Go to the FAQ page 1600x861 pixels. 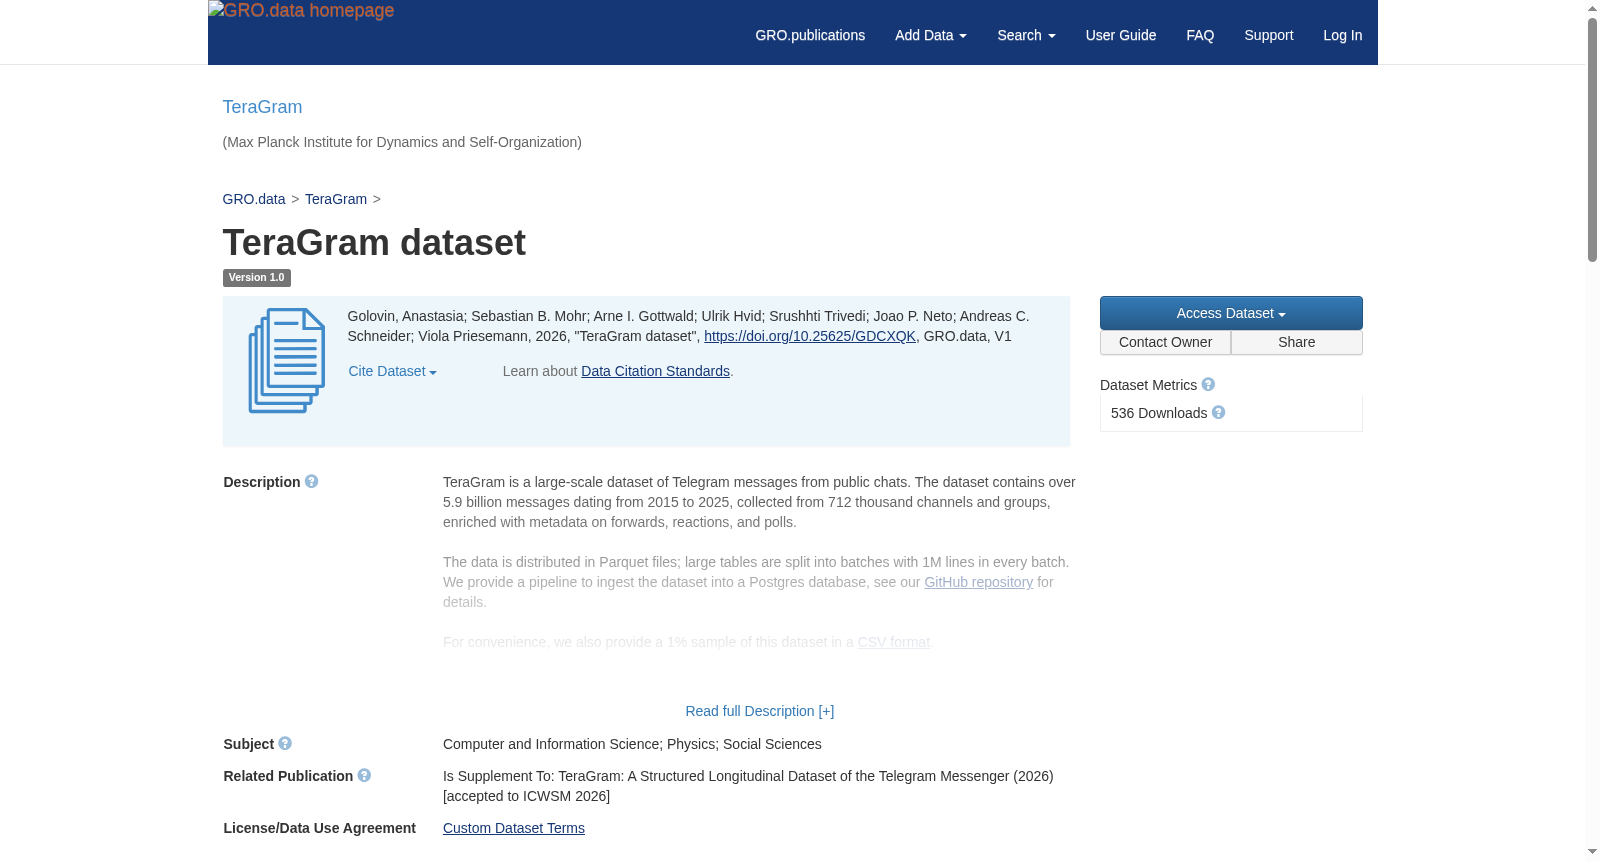tap(1200, 35)
